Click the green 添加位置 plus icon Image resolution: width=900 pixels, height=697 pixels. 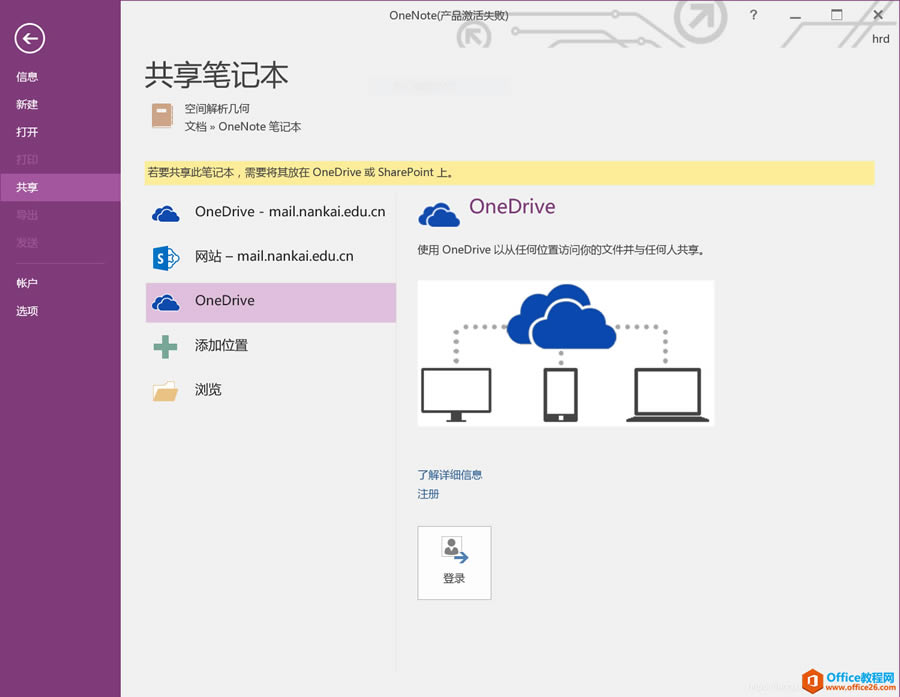click(x=165, y=345)
